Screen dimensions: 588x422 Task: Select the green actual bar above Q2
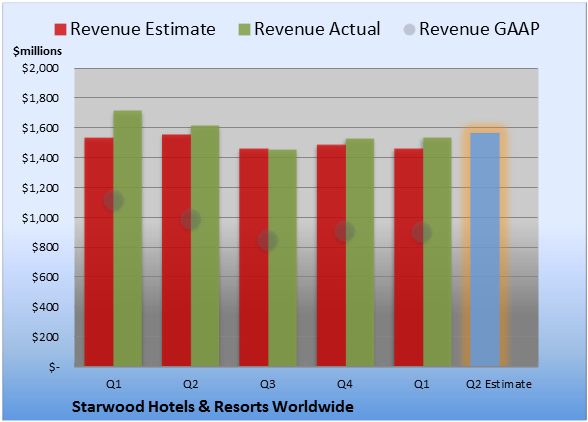coord(205,246)
